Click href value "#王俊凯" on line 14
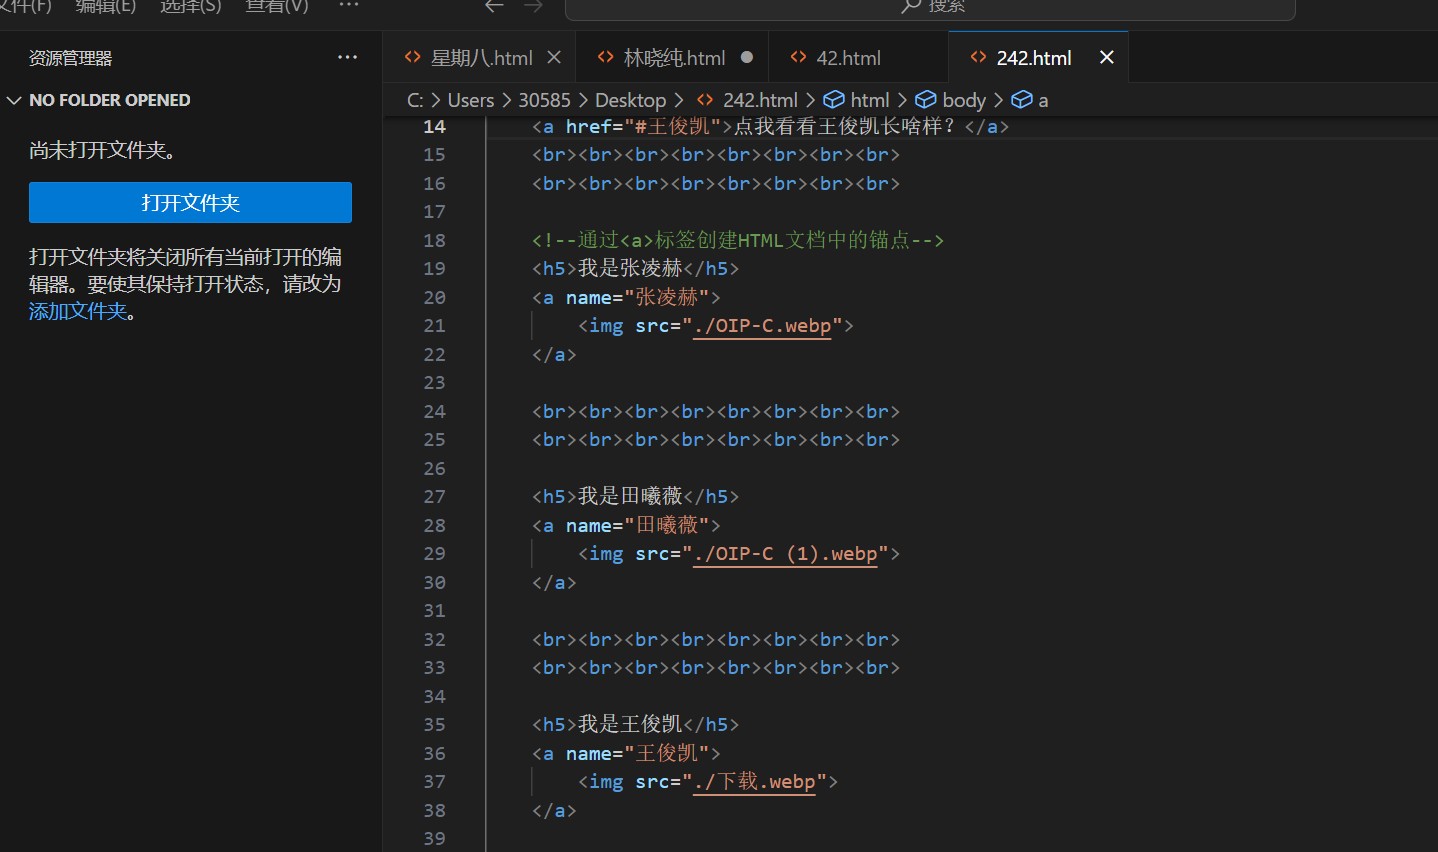 [x=672, y=126]
